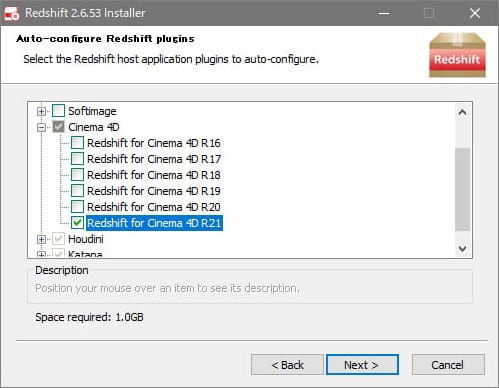Enable Redshift for Cinema 4D R16 checkbox

(77, 143)
